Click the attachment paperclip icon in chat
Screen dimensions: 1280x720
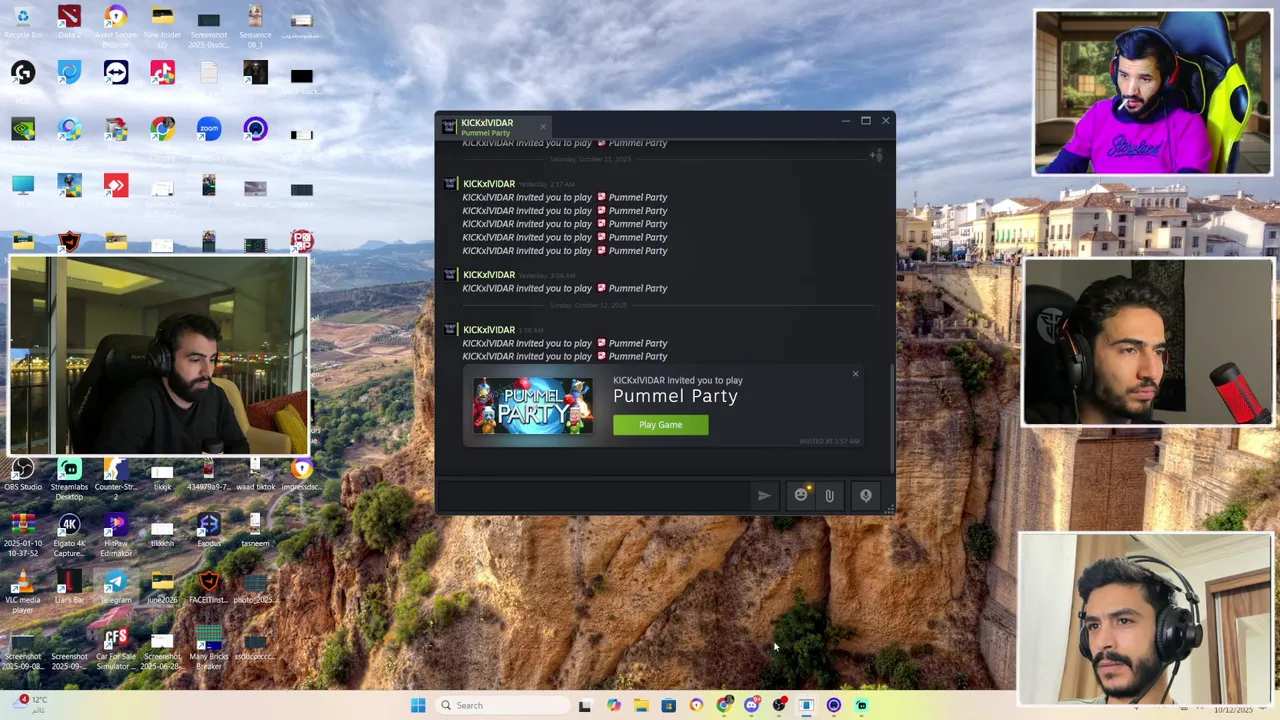829,495
